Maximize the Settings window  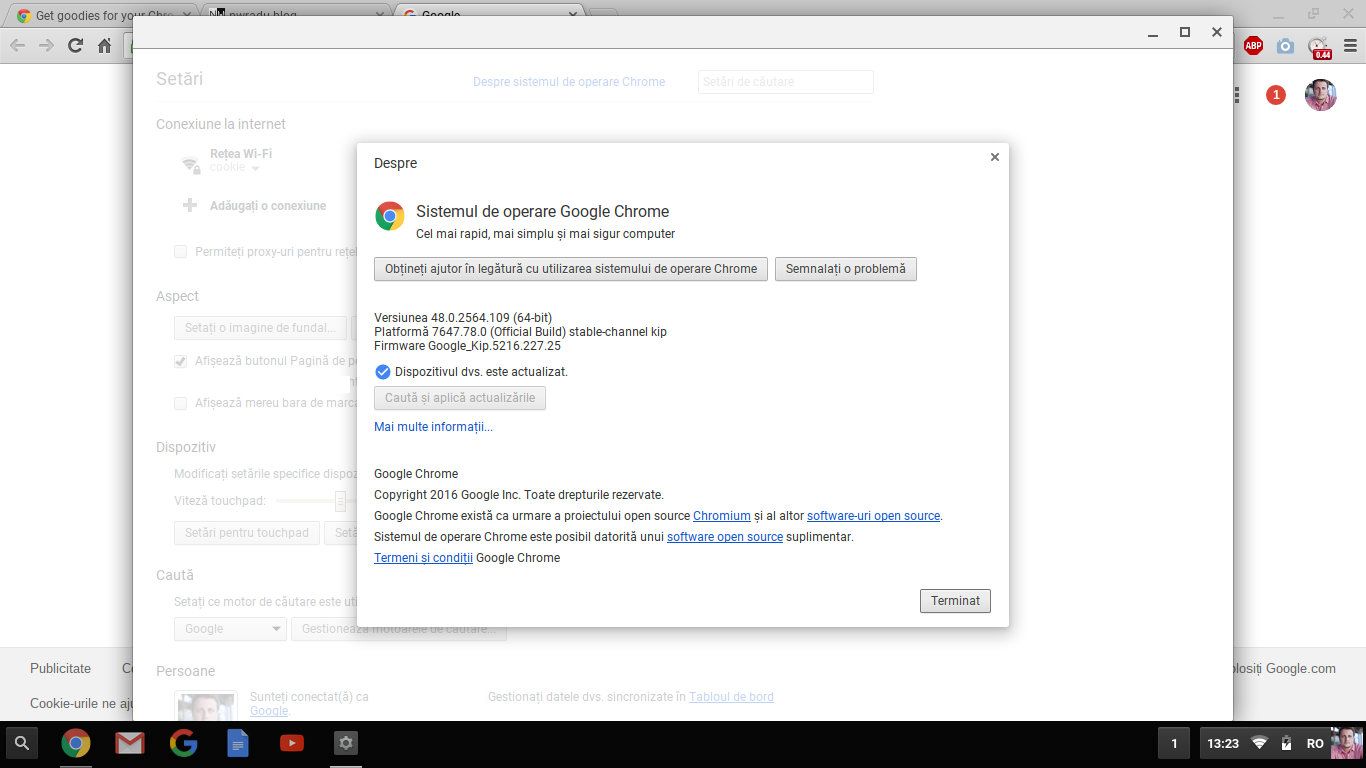pyautogui.click(x=1185, y=32)
